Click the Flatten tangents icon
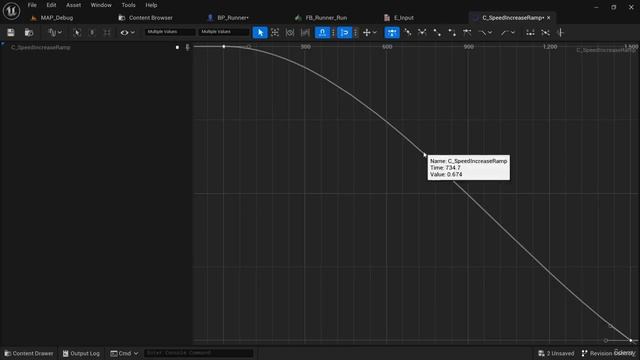640x360 pixels. click(530, 33)
